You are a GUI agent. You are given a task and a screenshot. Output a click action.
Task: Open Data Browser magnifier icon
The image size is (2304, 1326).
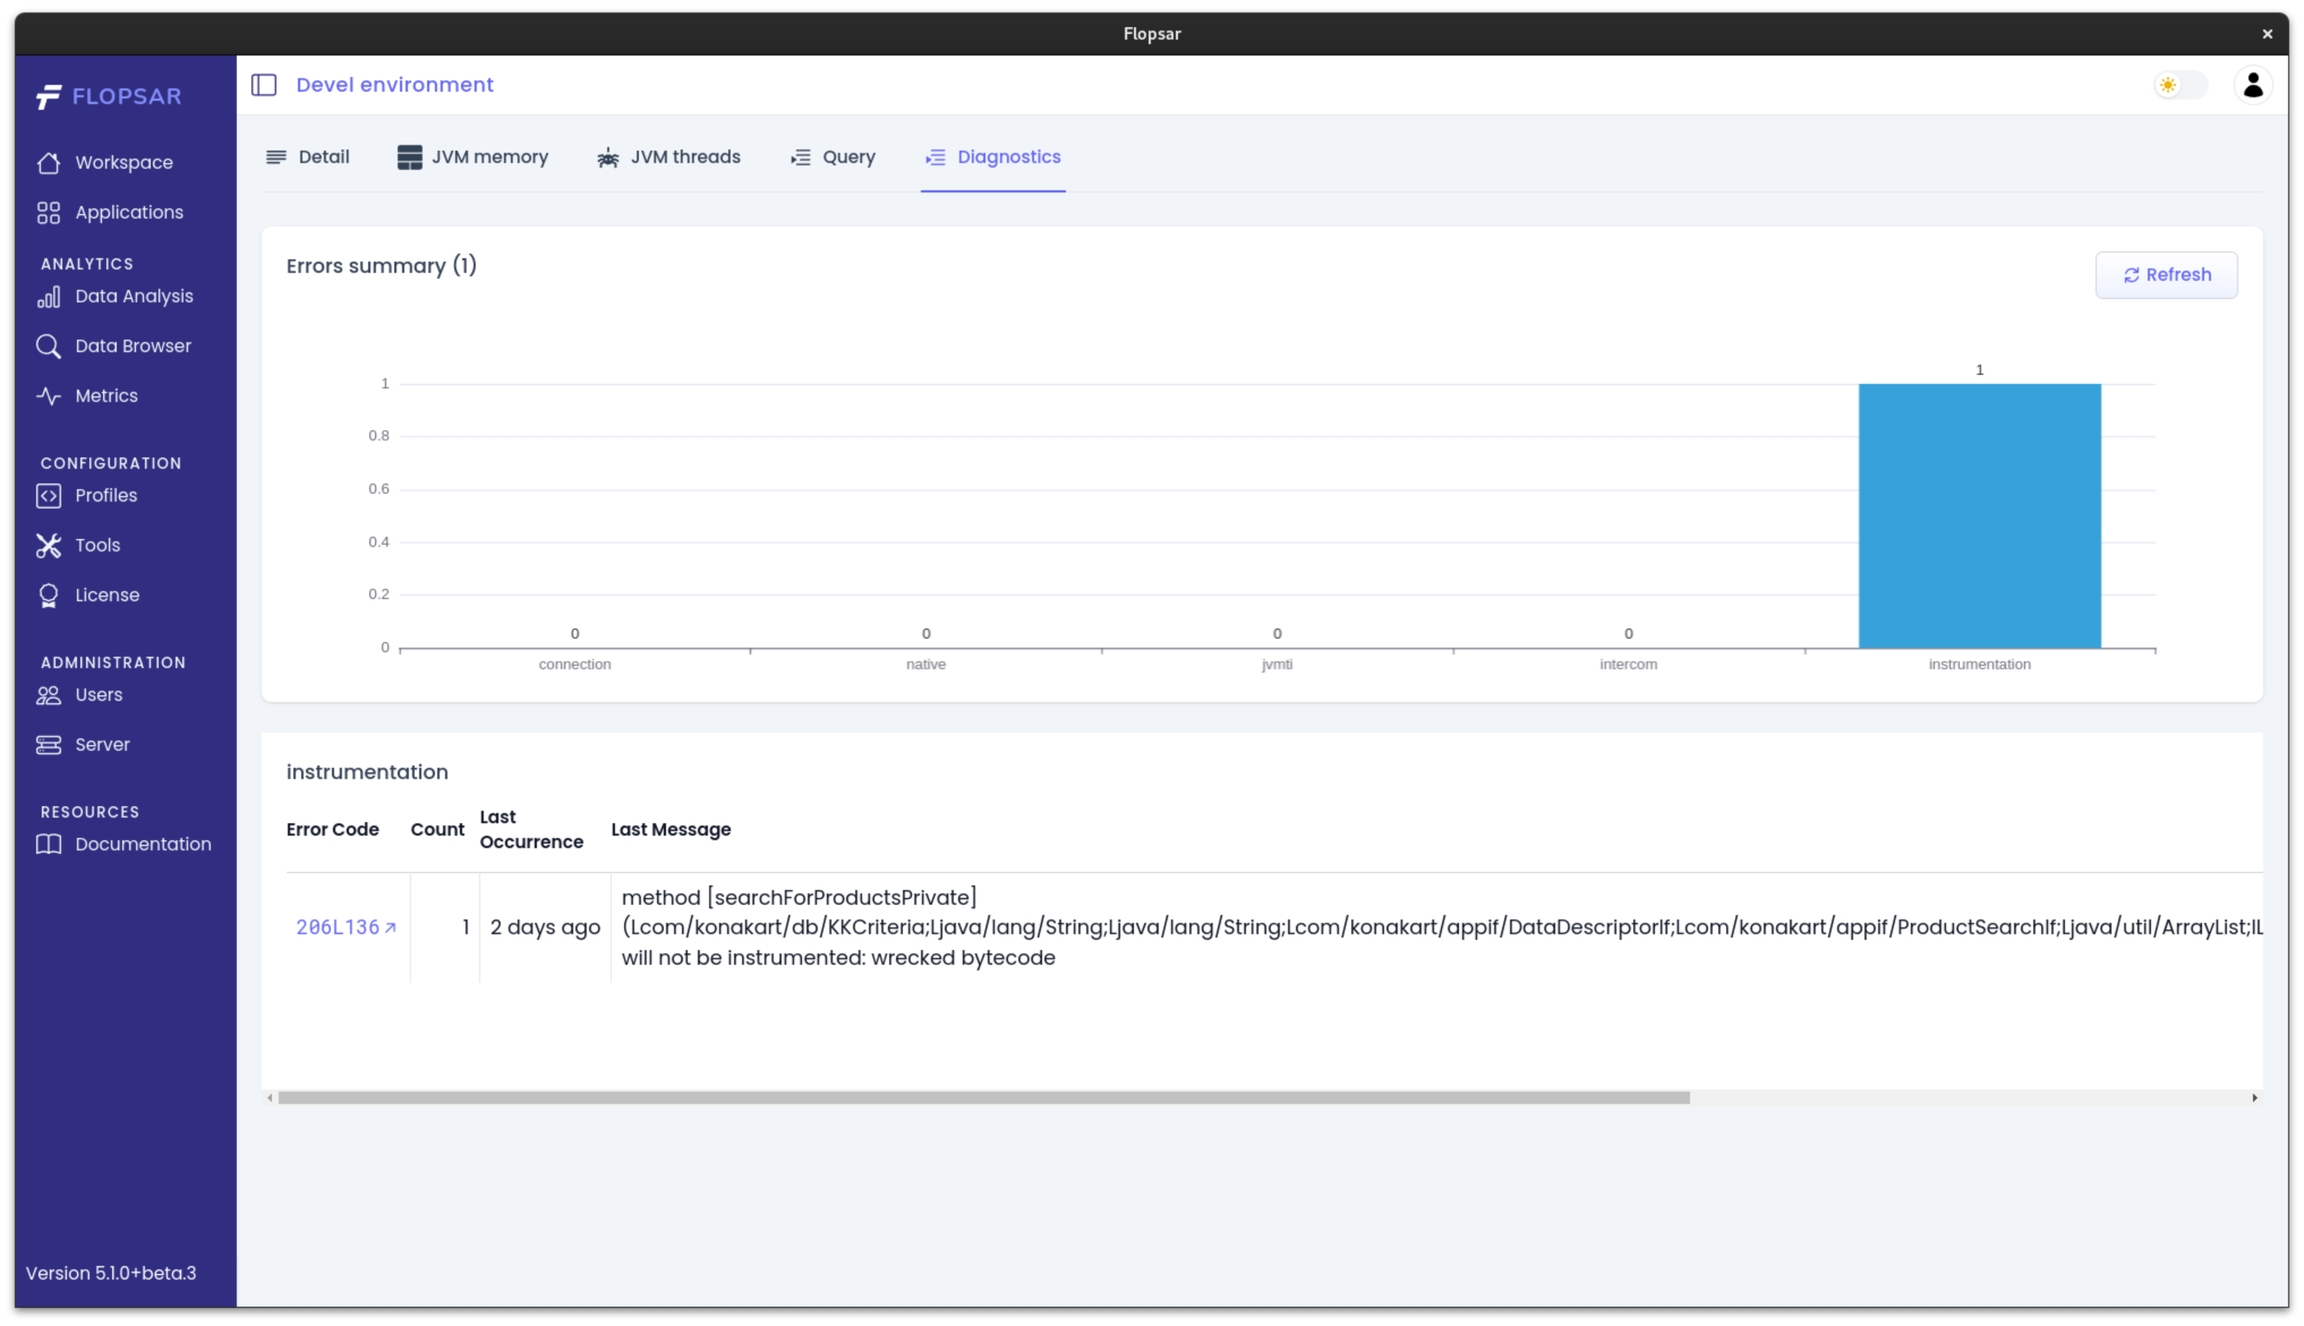tap(48, 346)
